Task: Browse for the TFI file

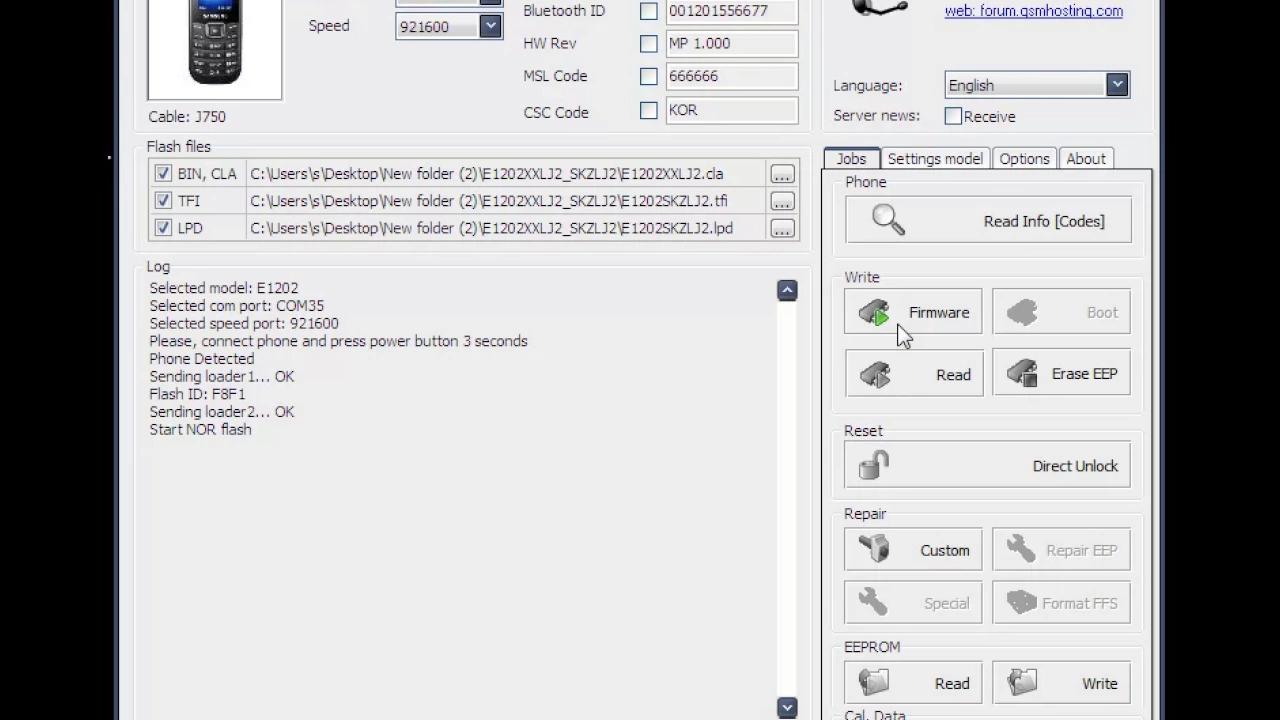Action: 782,201
